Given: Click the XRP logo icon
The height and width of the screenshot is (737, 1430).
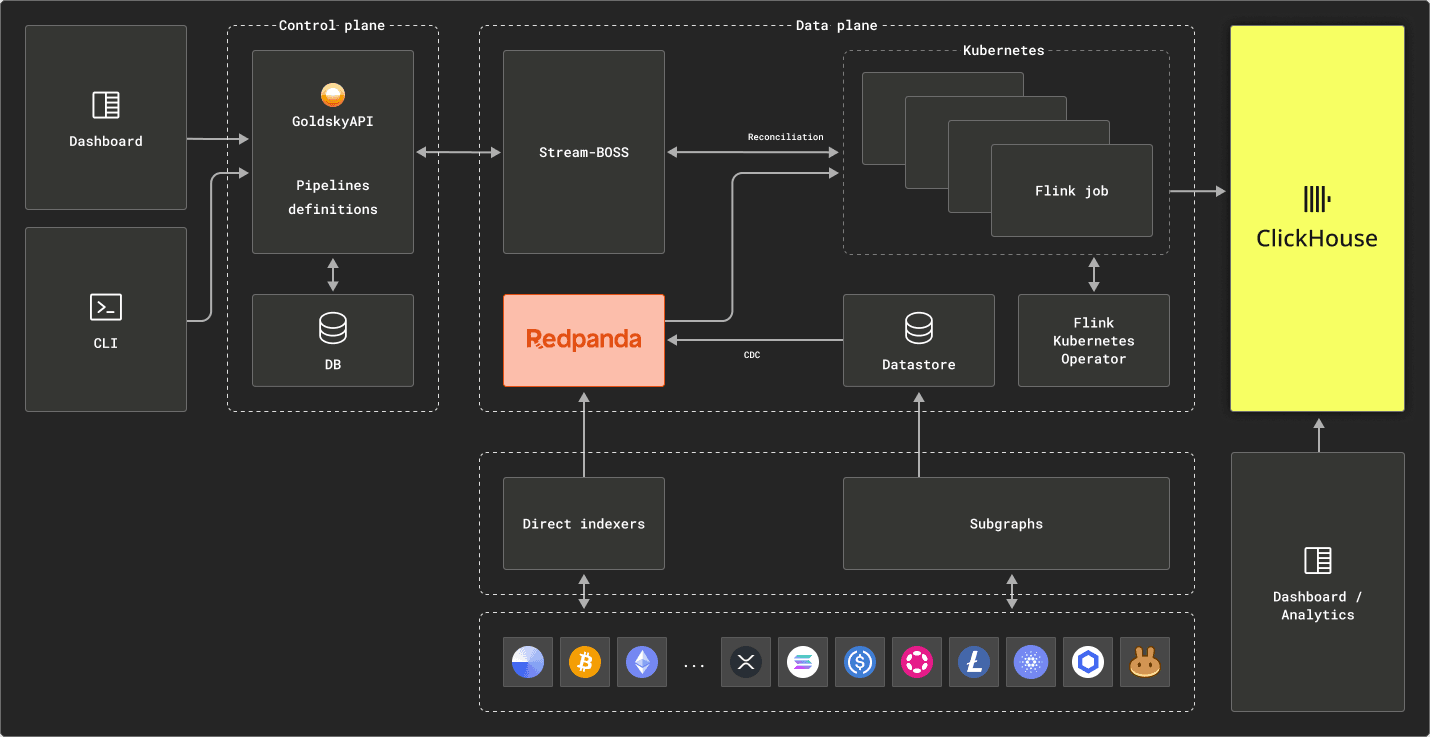Looking at the screenshot, I should click(x=745, y=662).
